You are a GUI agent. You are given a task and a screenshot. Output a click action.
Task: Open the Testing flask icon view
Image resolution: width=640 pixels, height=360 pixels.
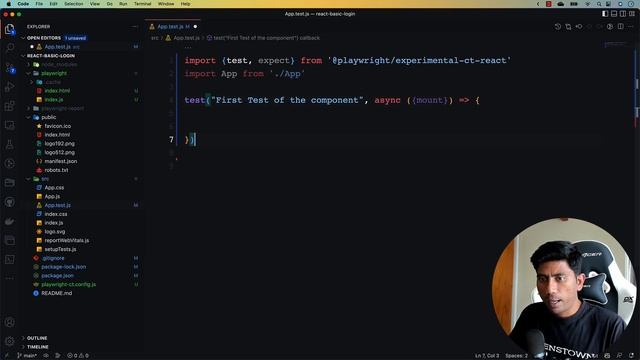pos(9,144)
